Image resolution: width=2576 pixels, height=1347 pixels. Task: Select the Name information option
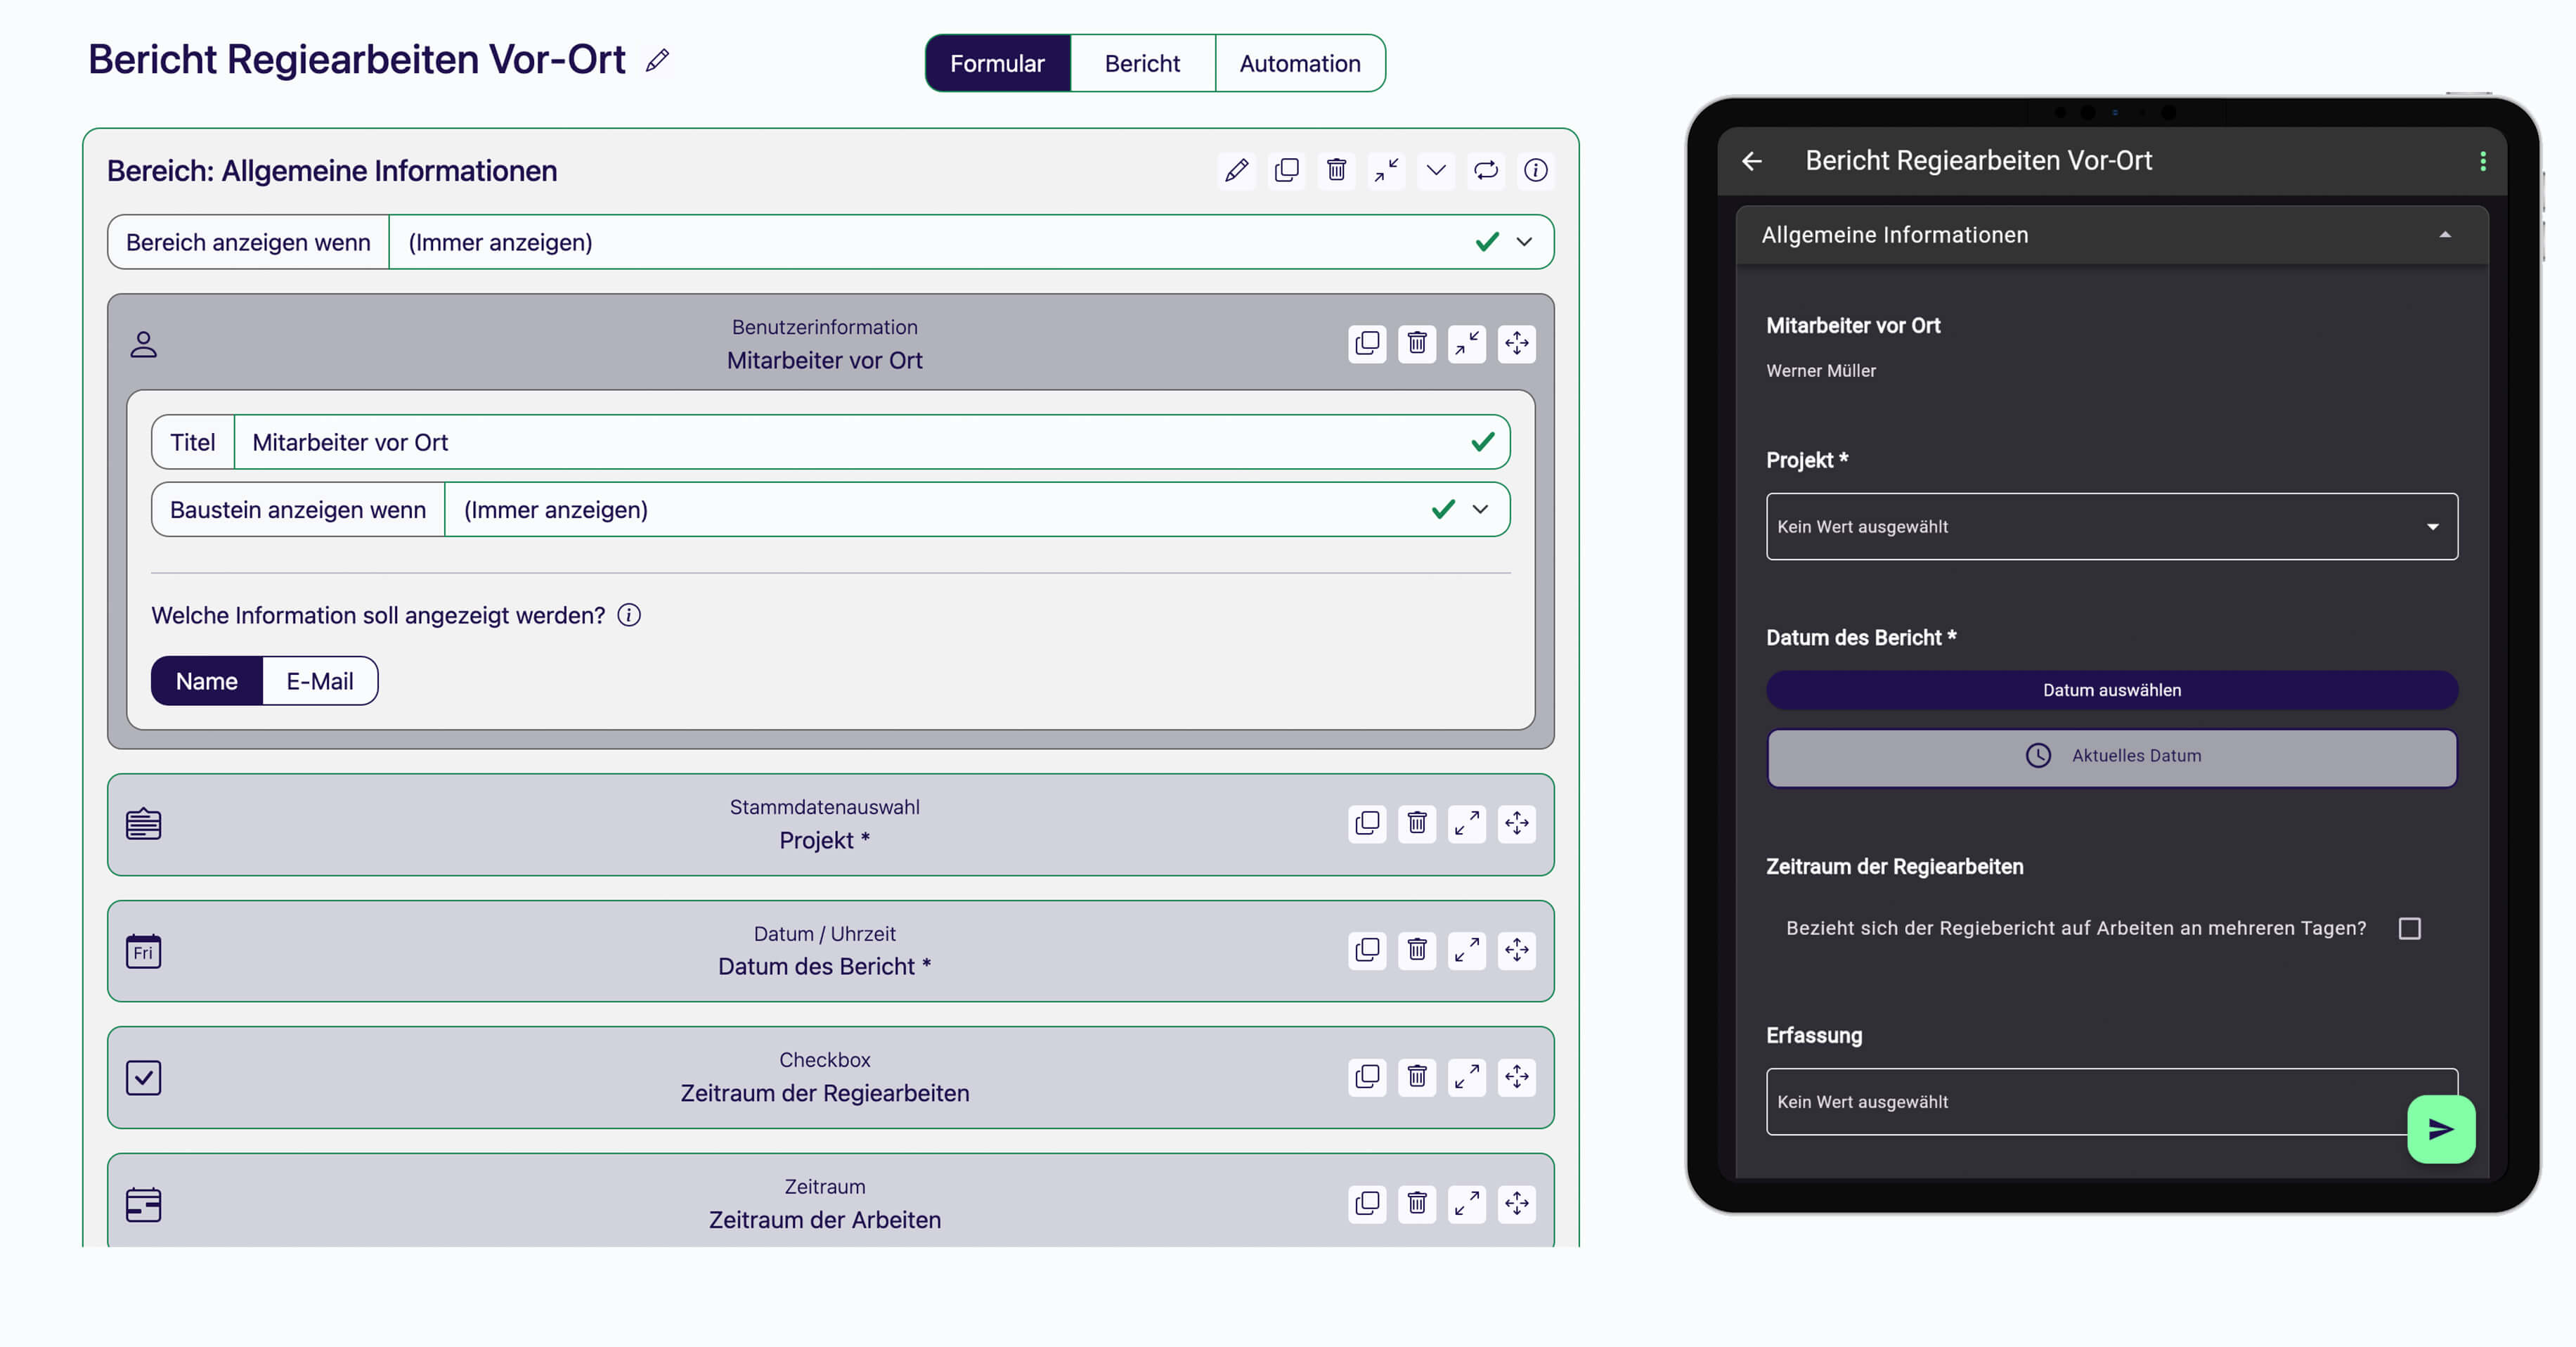207,681
